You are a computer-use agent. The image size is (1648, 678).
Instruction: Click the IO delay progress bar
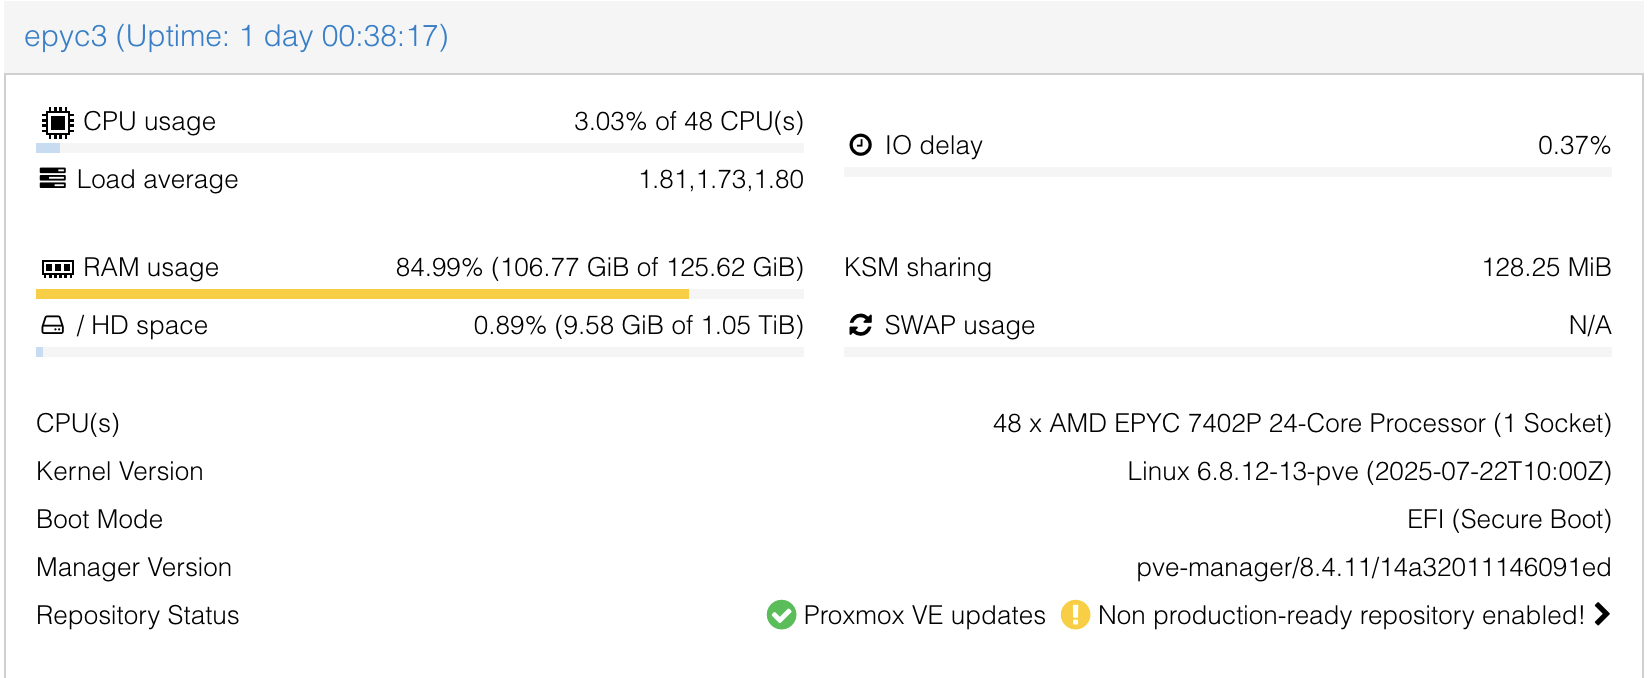pos(1227,172)
